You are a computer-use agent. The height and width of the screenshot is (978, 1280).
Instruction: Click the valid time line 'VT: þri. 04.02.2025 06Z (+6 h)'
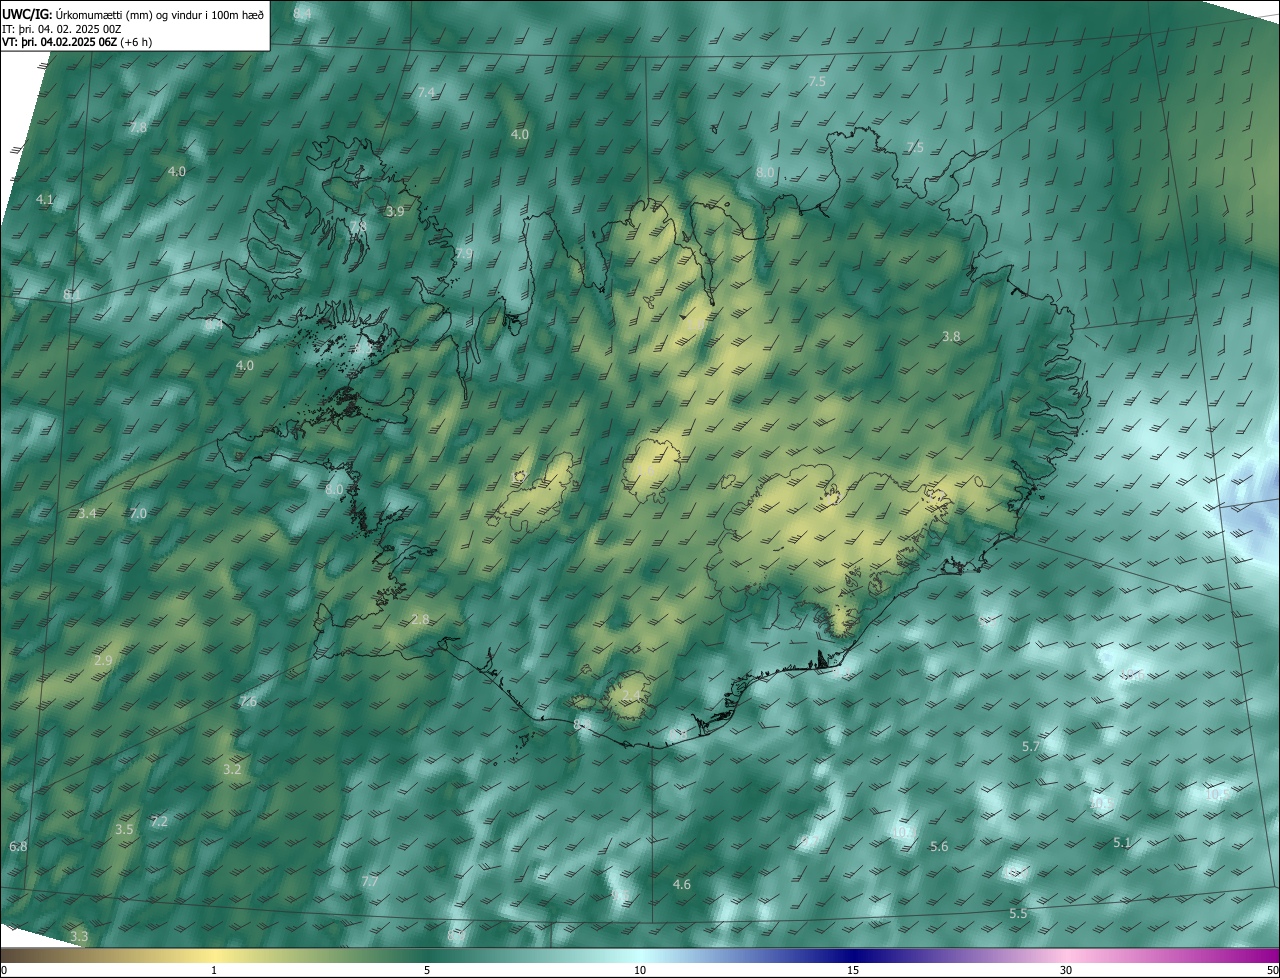click(77, 42)
